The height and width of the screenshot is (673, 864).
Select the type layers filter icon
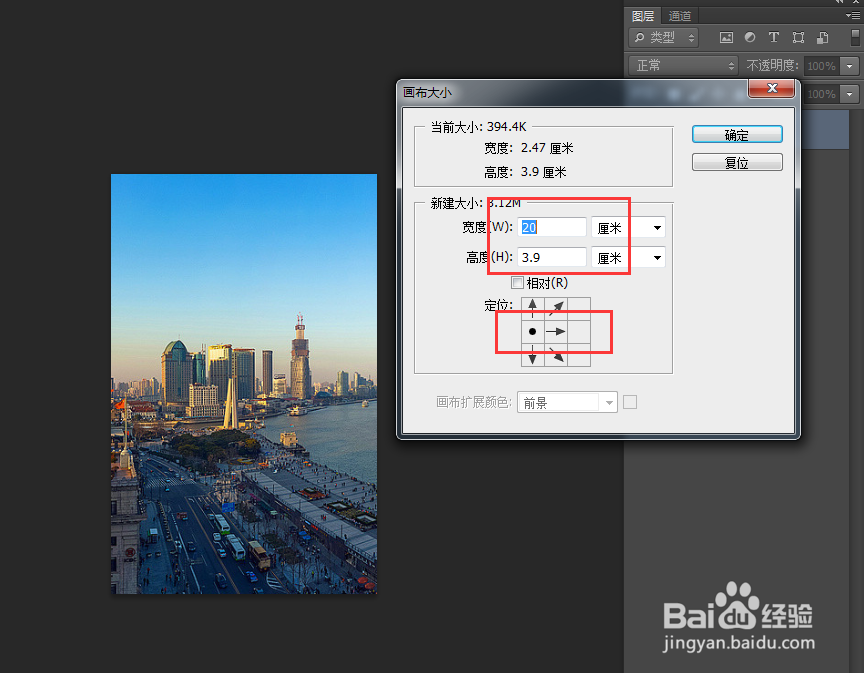coord(774,37)
